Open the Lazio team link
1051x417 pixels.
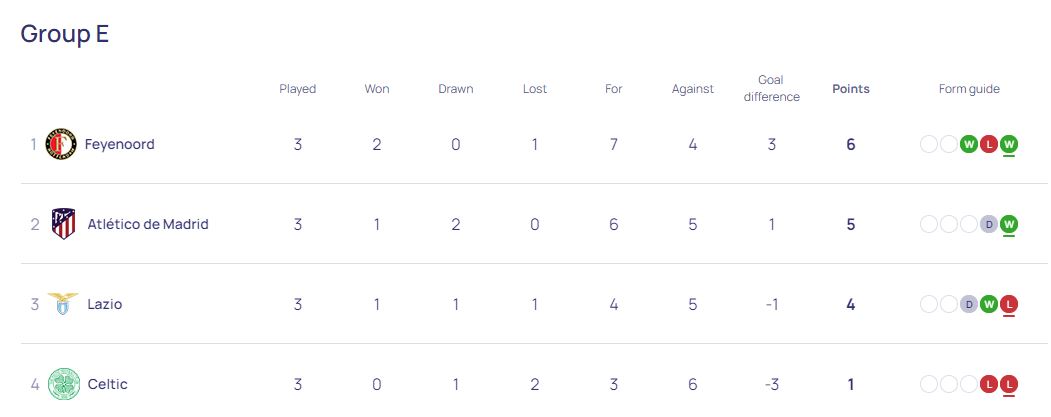coord(105,304)
